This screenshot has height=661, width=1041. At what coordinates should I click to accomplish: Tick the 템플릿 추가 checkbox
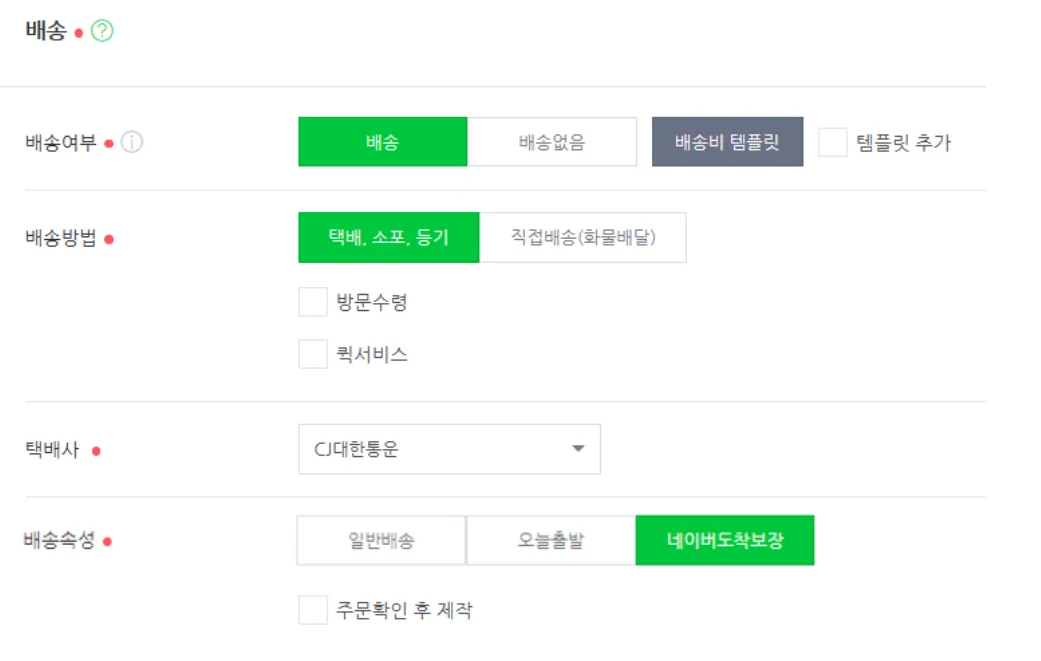832,142
